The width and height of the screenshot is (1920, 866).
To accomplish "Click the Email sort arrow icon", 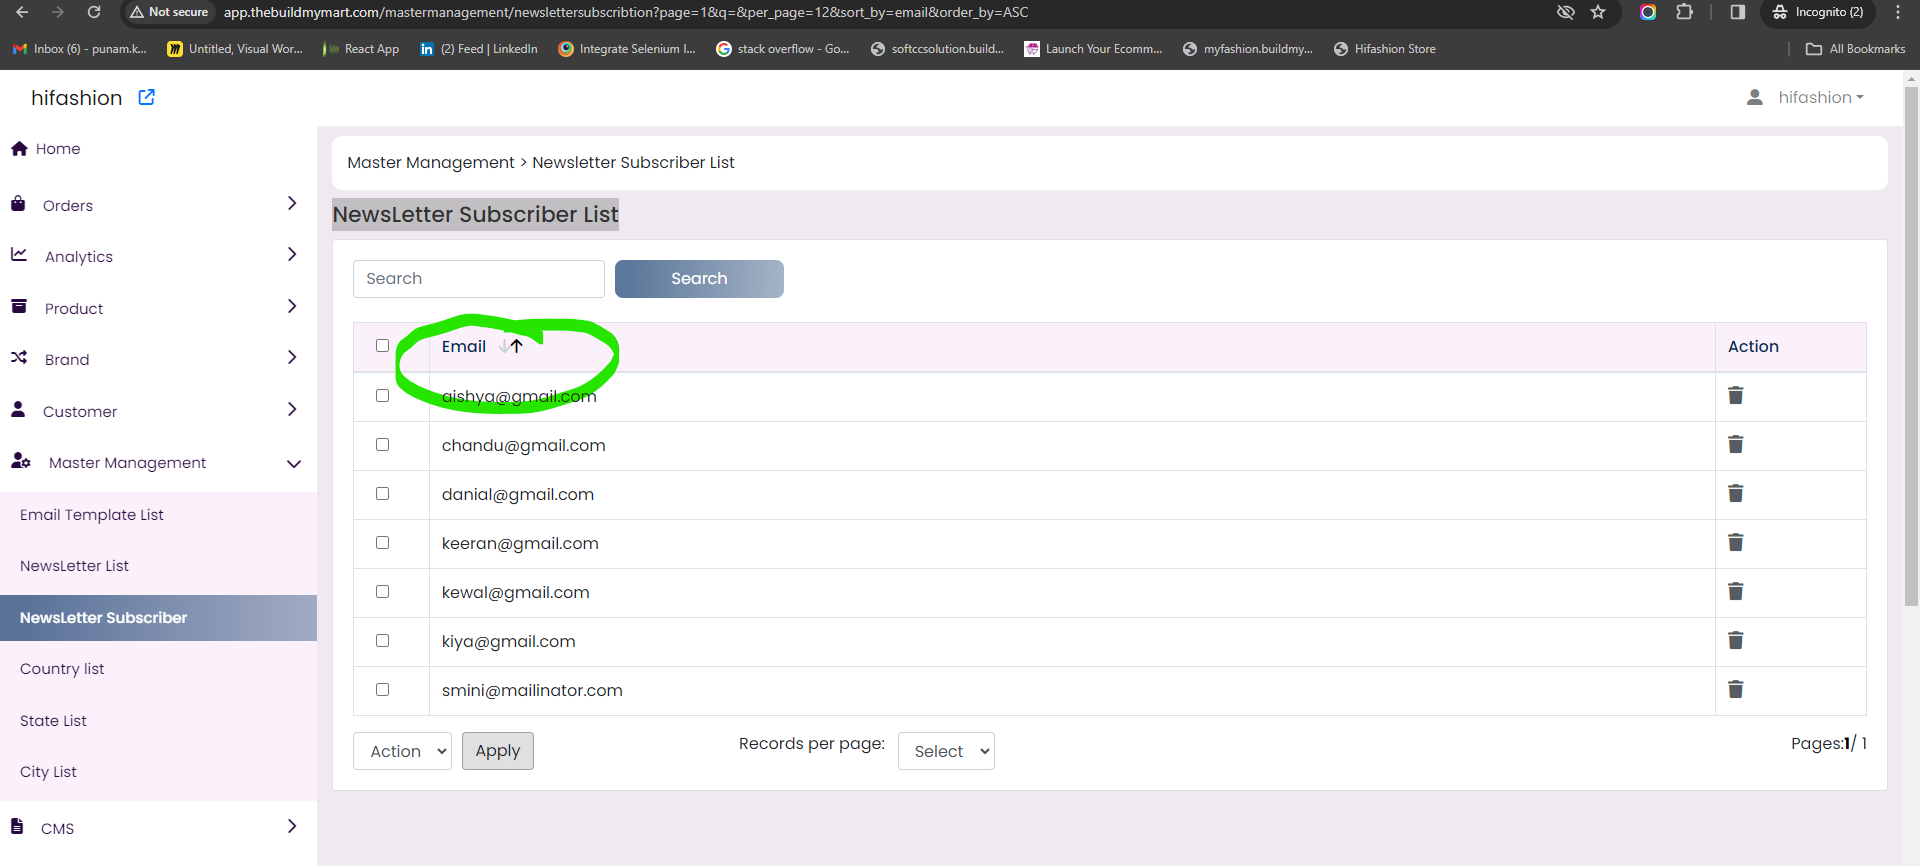I will pos(511,346).
